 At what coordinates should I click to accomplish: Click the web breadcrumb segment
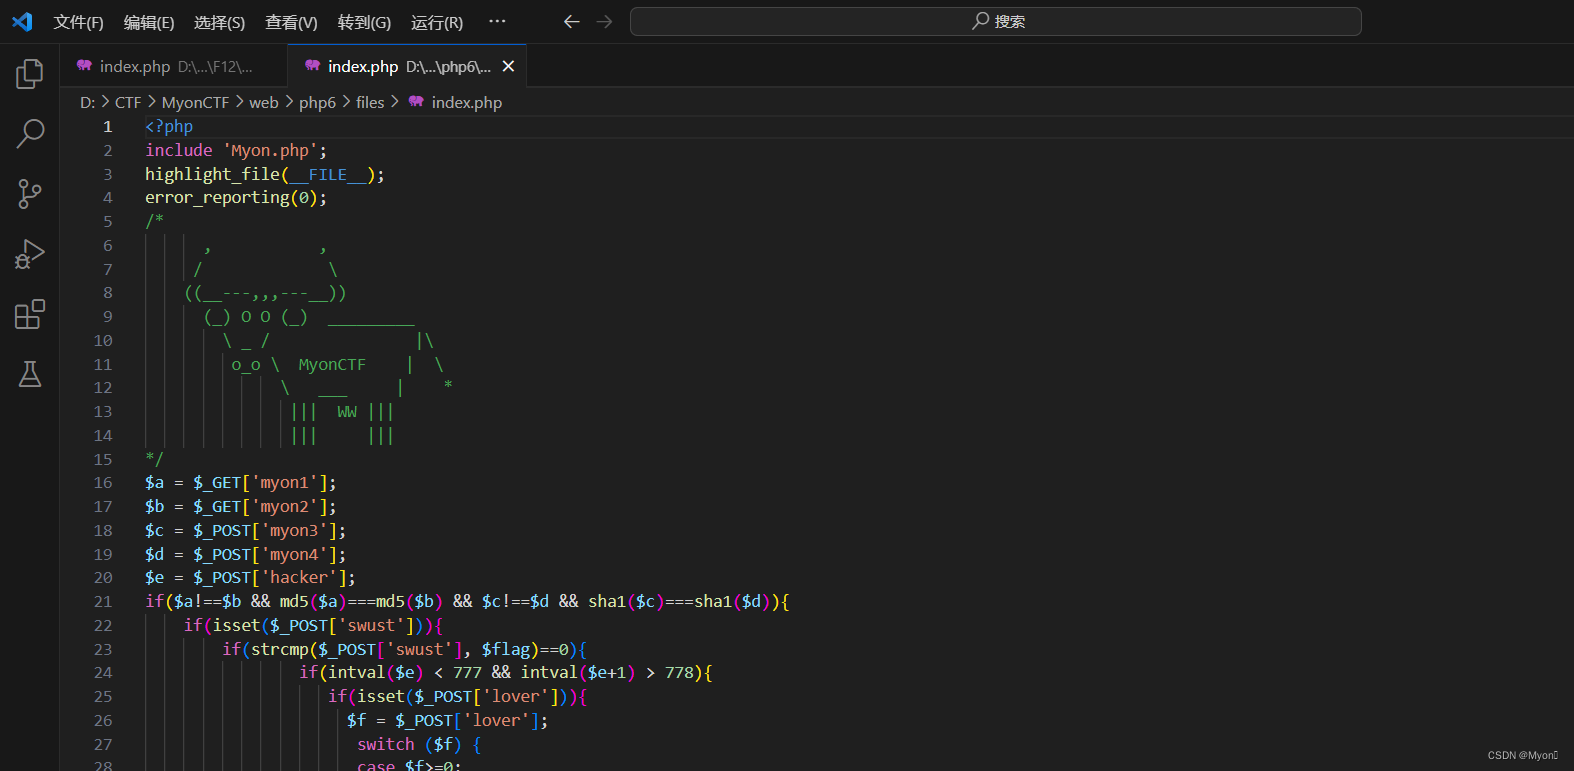[264, 102]
